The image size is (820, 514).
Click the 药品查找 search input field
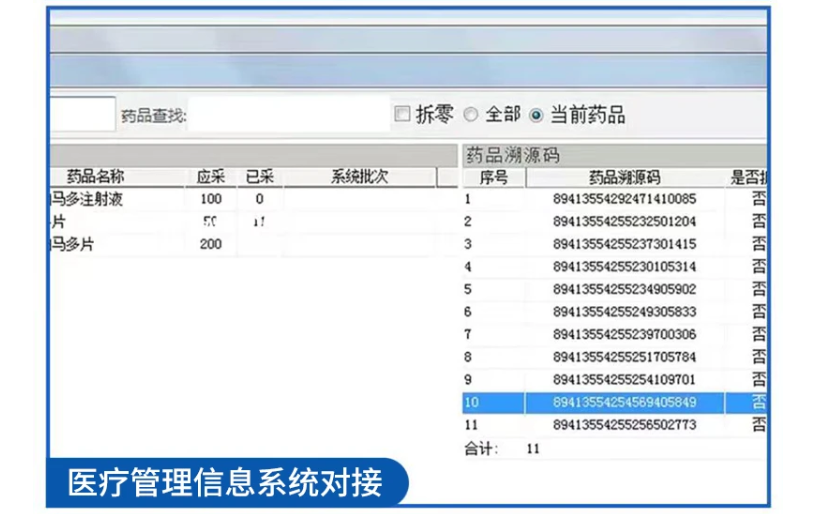tap(289, 115)
